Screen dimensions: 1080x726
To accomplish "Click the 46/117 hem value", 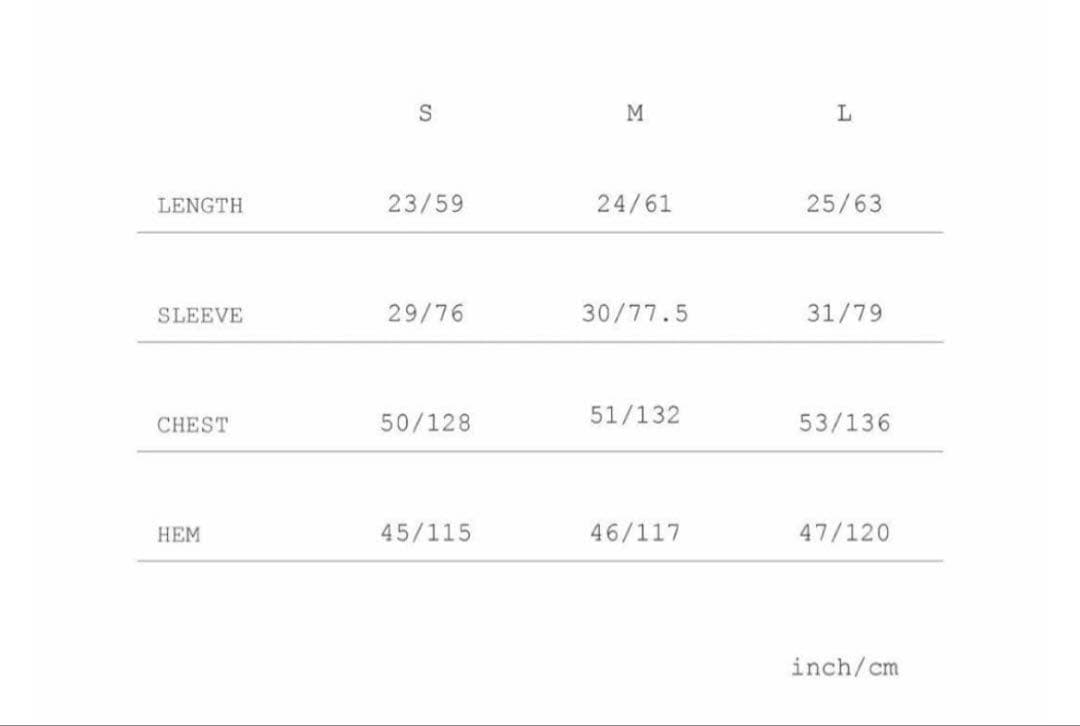I will 635,533.
